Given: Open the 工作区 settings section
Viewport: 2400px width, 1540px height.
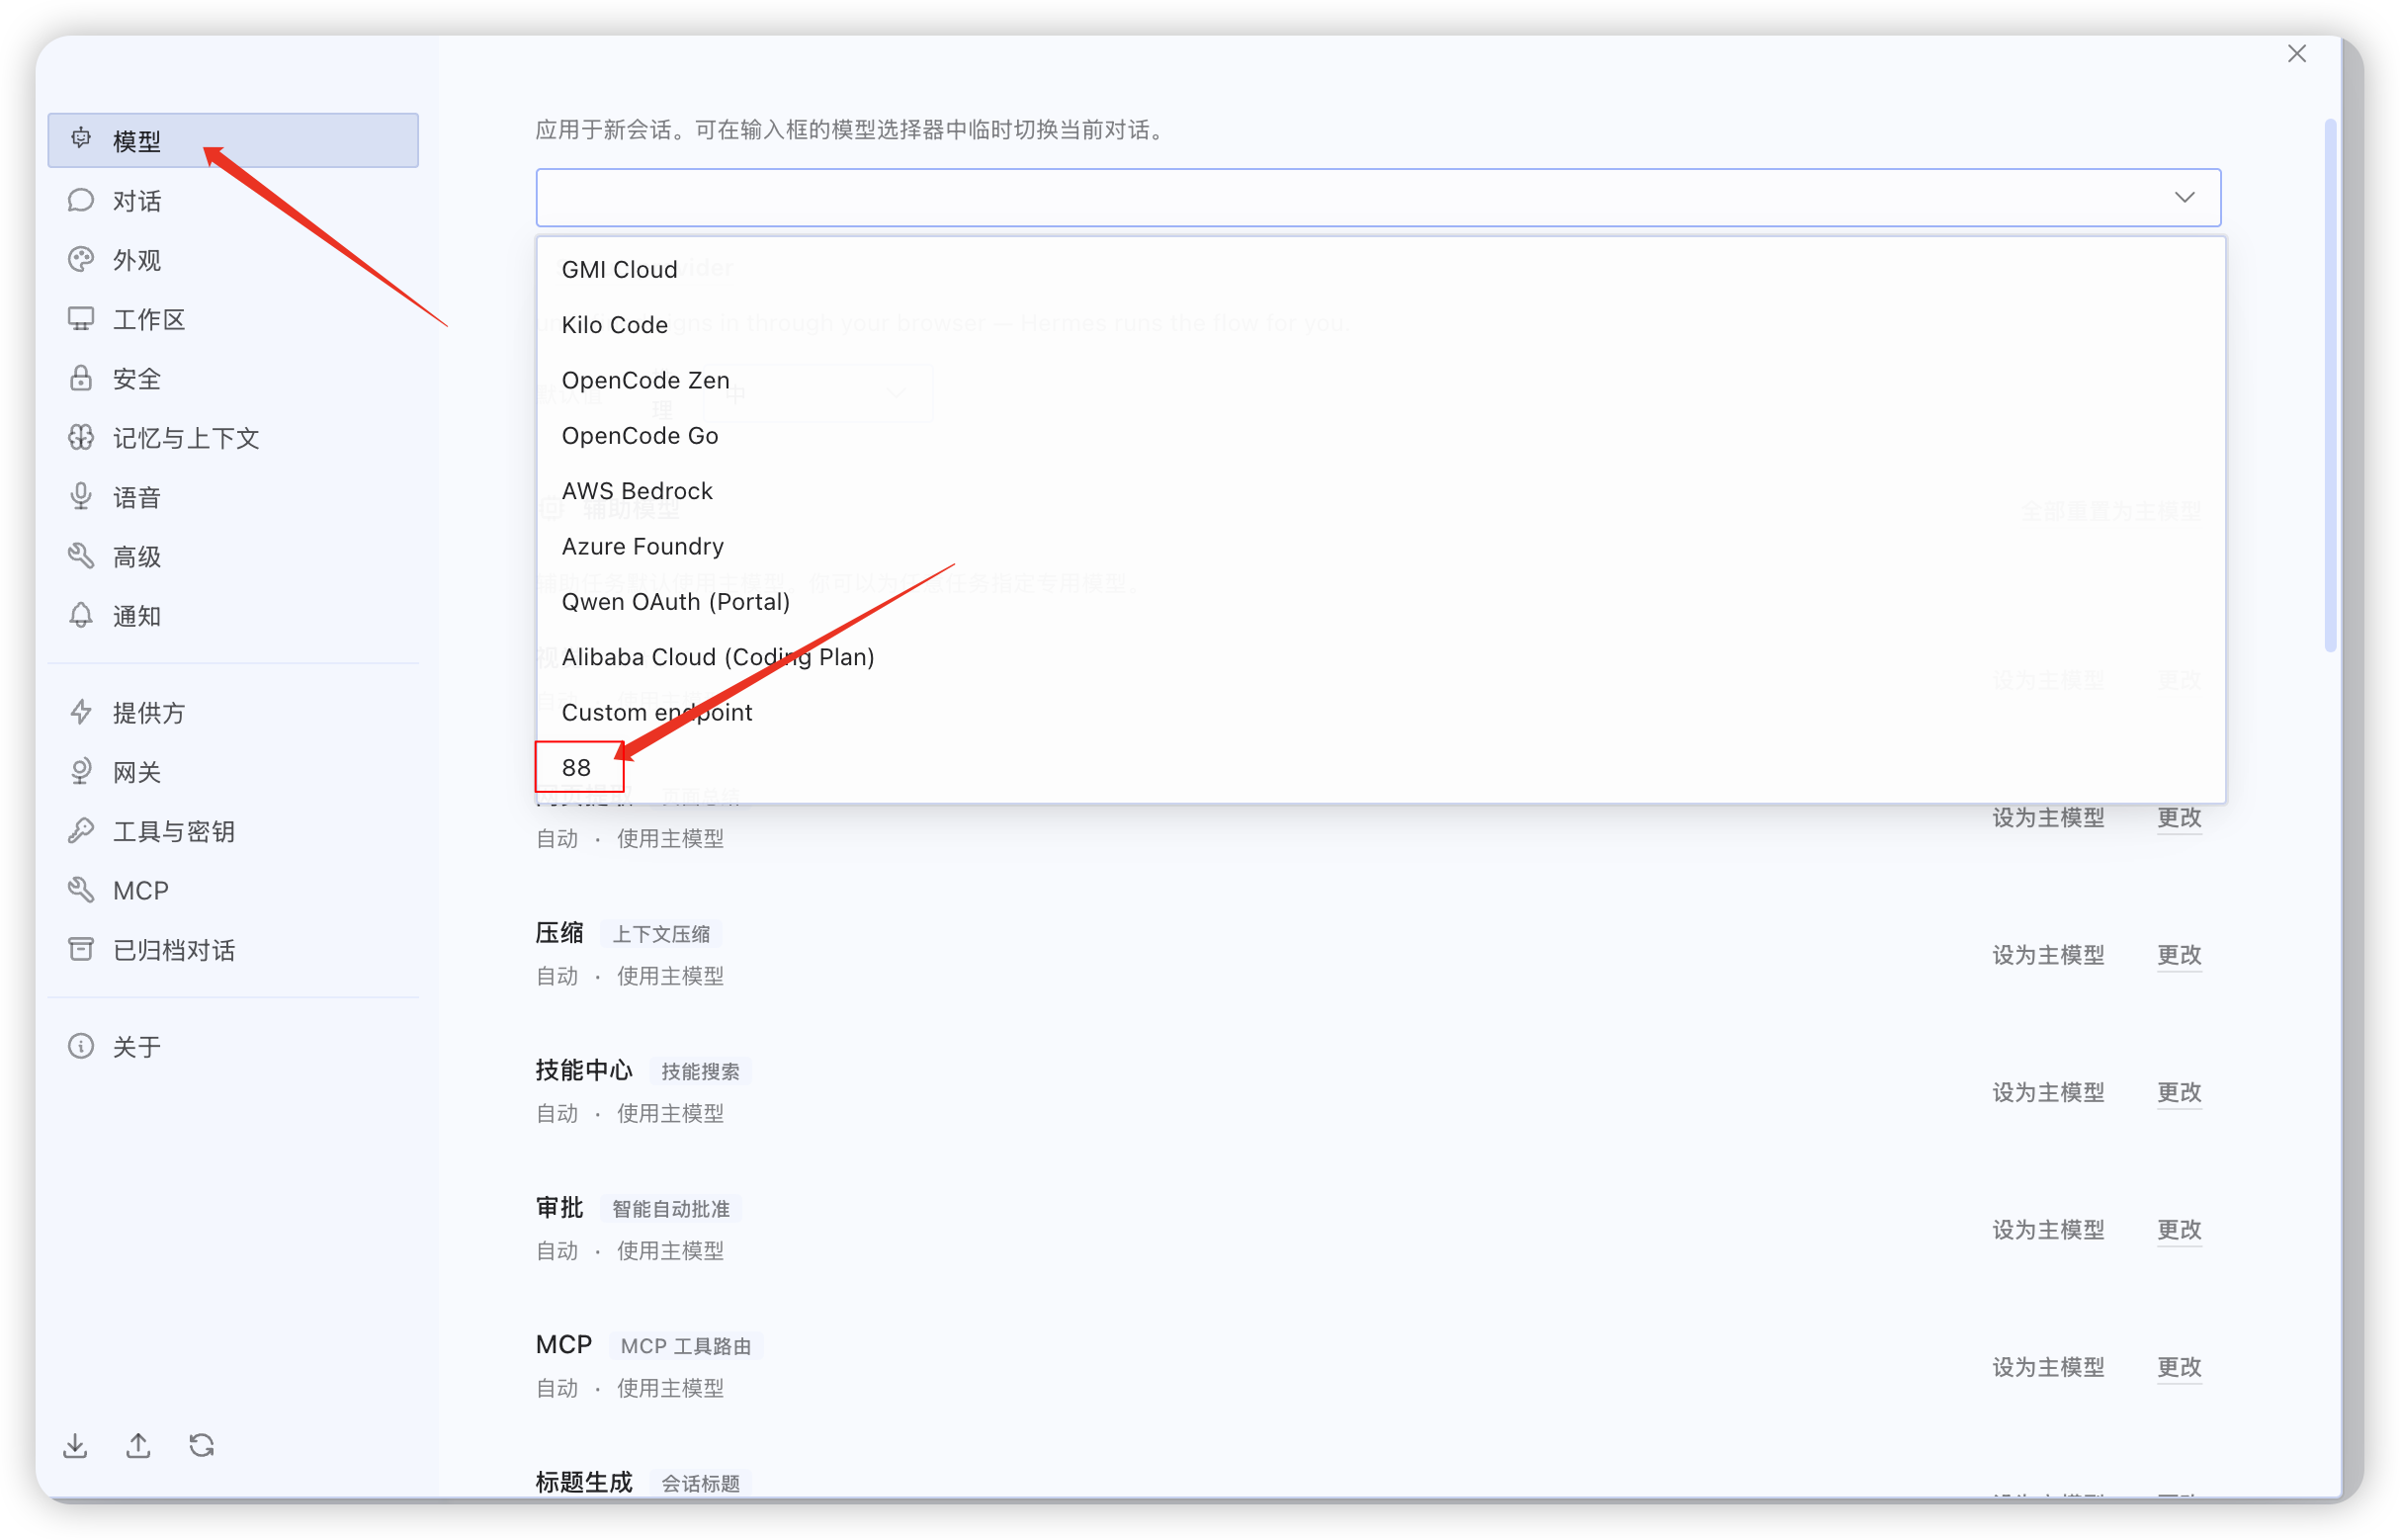Looking at the screenshot, I should click(233, 319).
